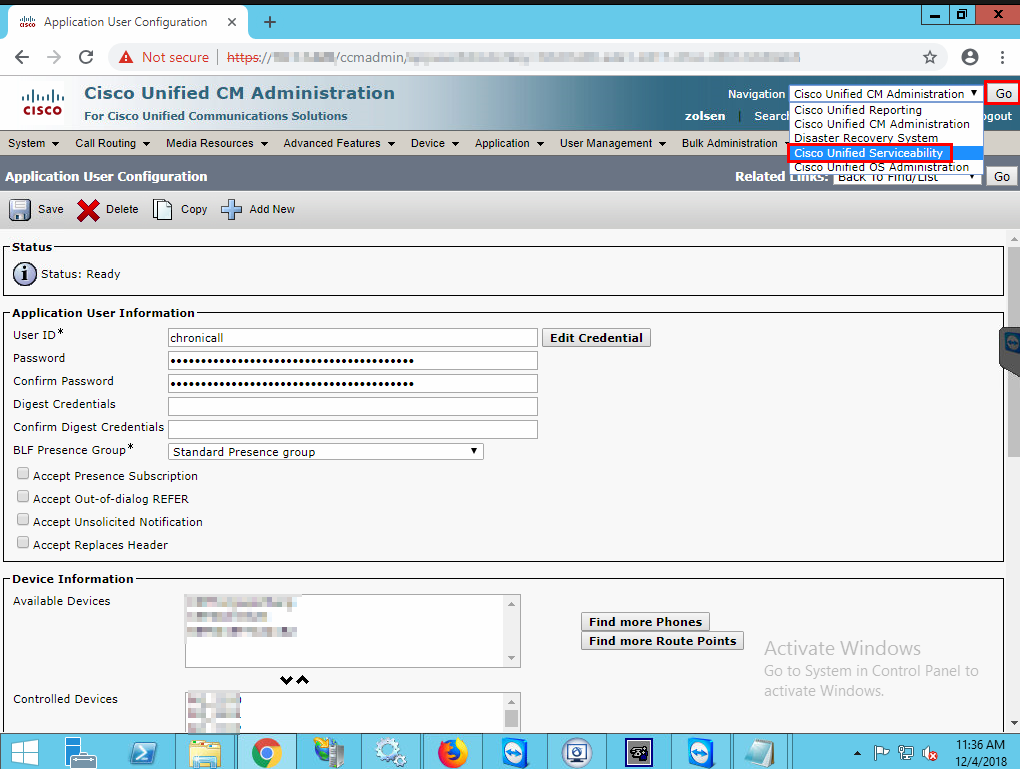1020x769 pixels.
Task: Move selected device up with up arrow
Action: coord(302,680)
